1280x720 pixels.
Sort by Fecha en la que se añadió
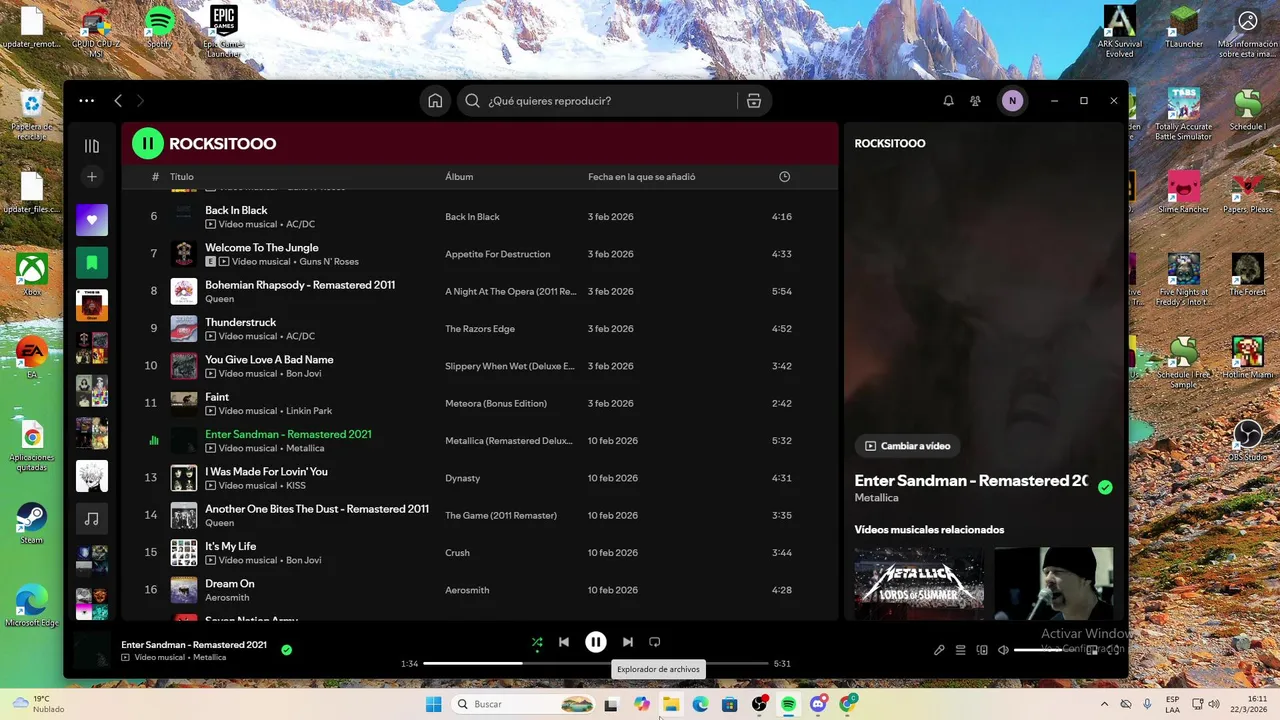(642, 177)
